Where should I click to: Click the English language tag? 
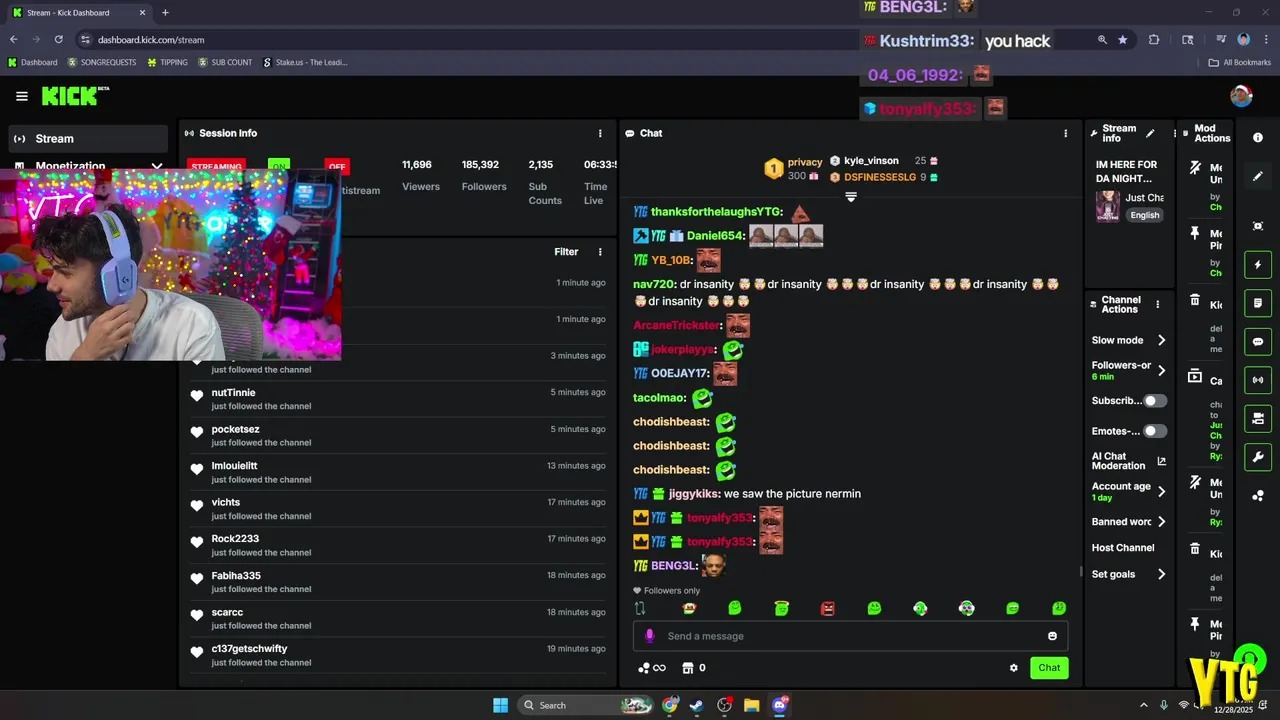[1145, 215]
